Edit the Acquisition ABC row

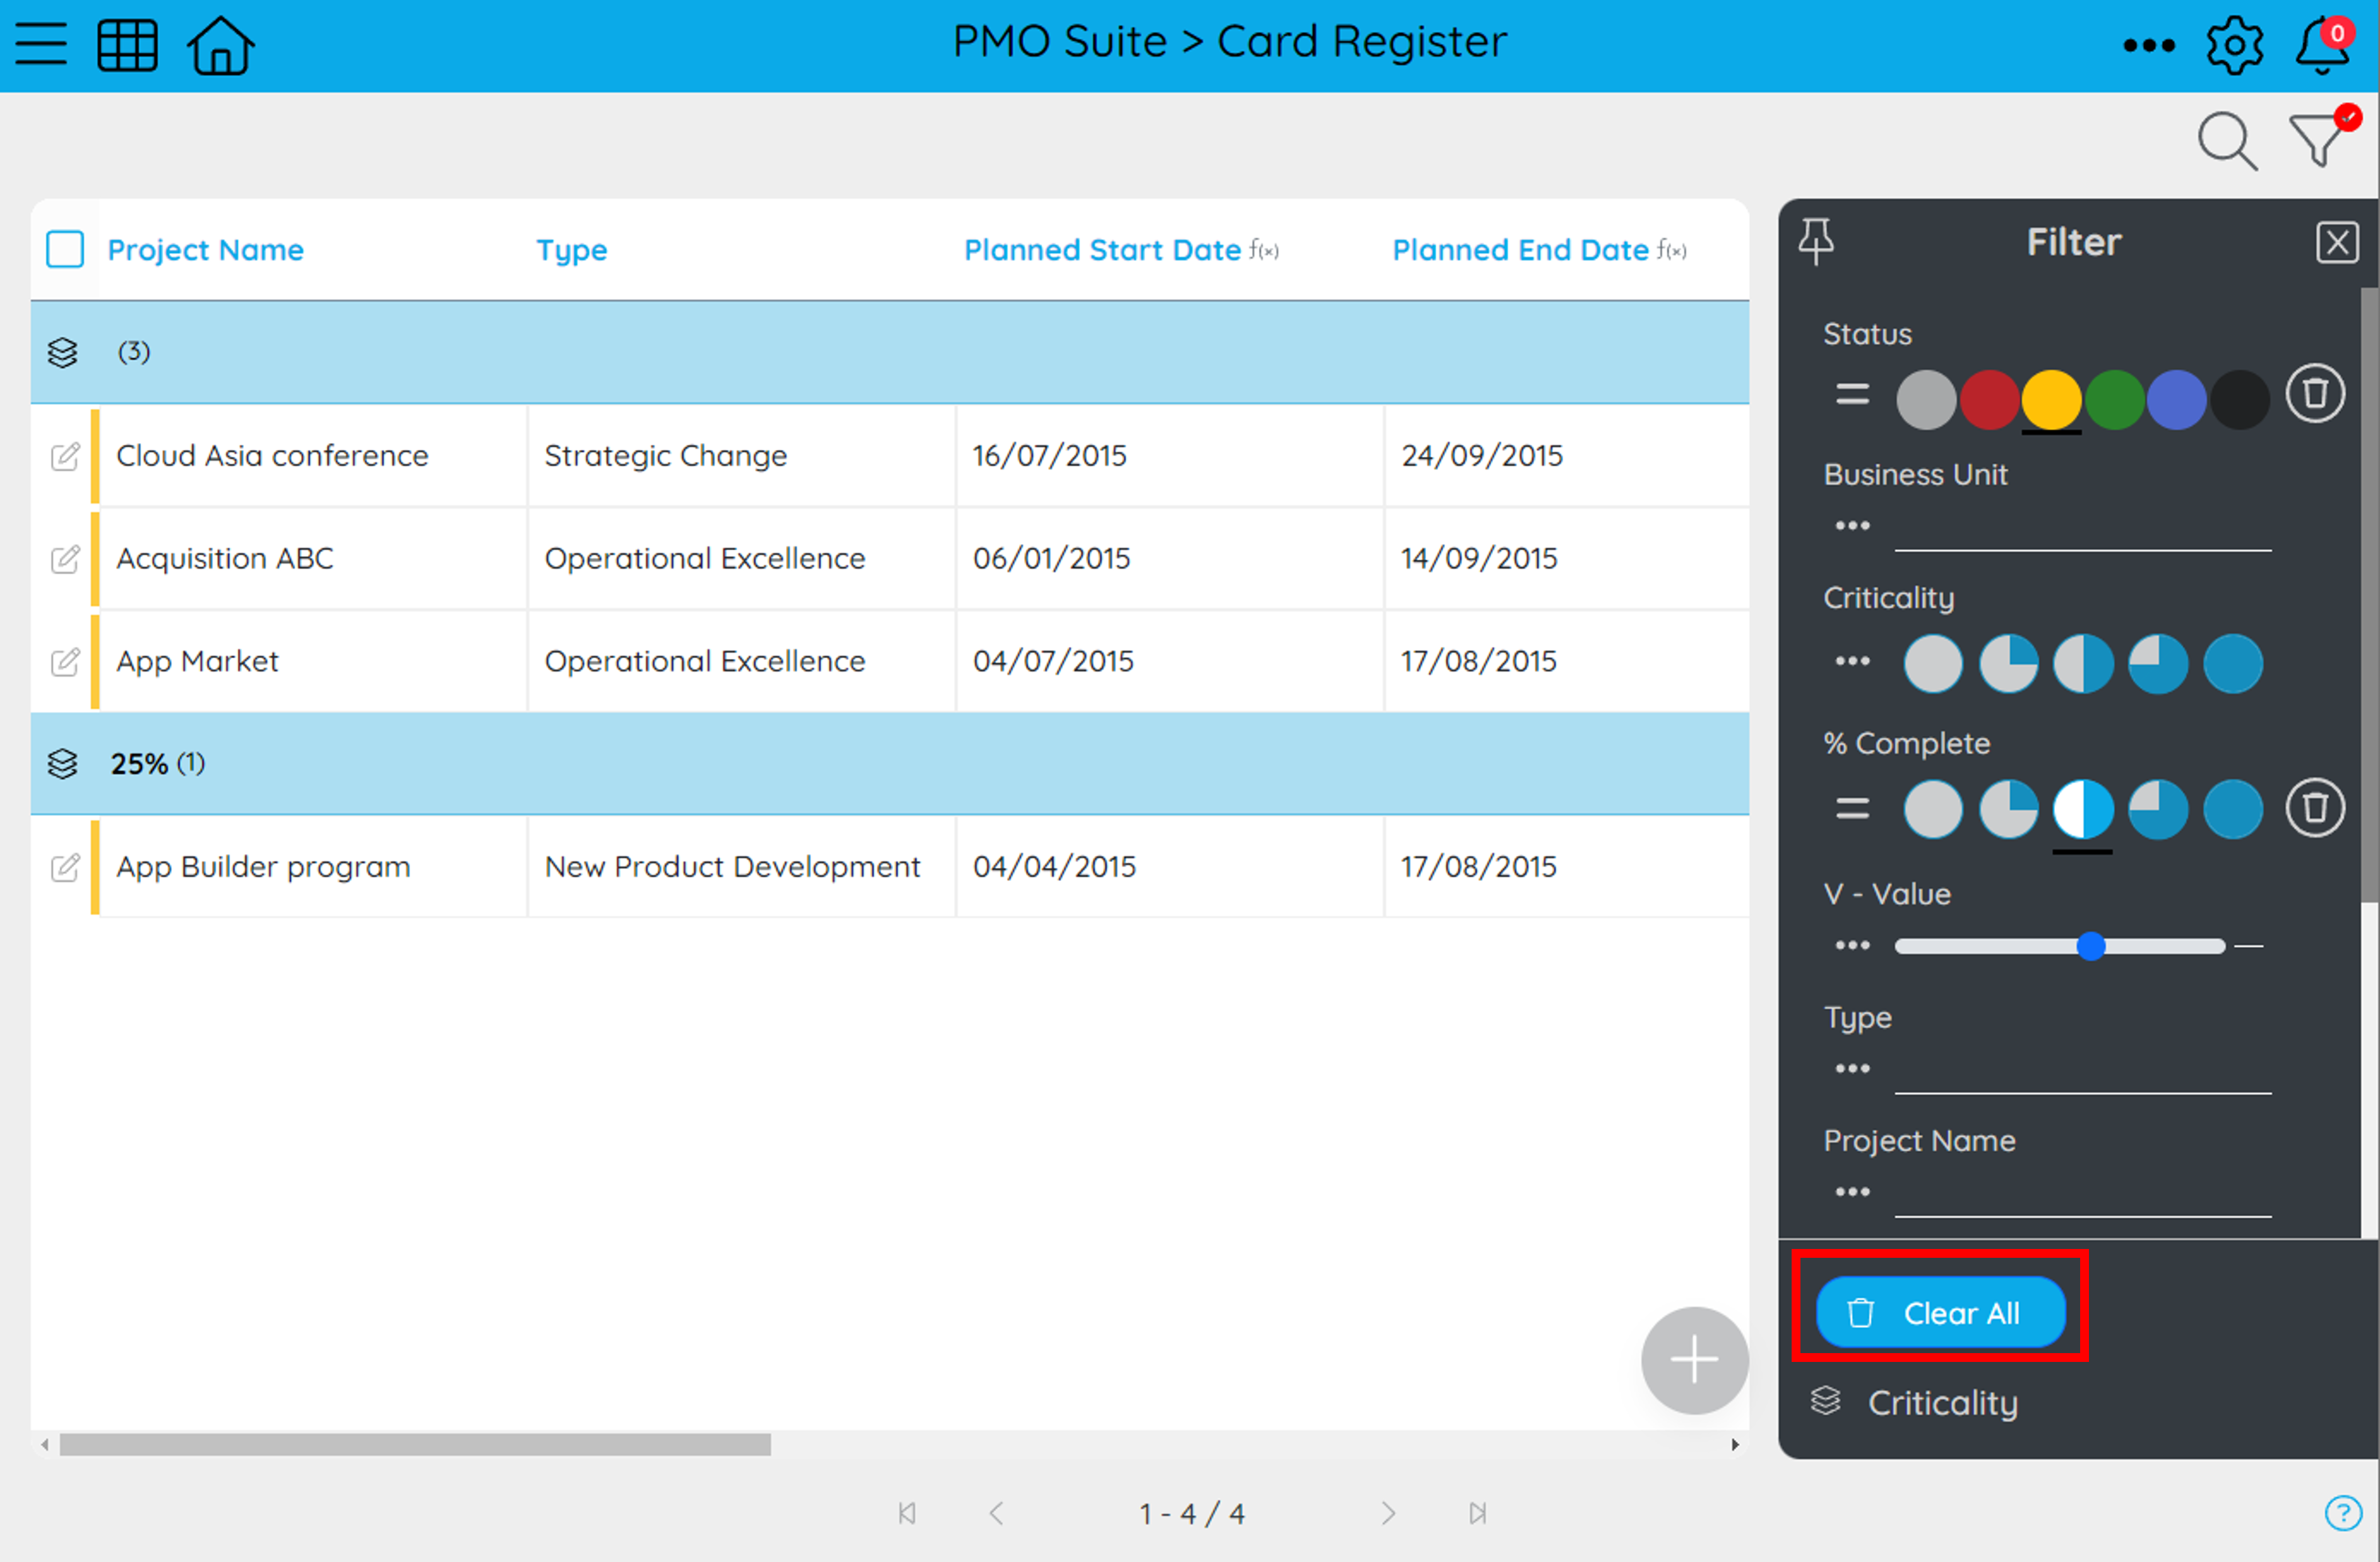point(65,559)
